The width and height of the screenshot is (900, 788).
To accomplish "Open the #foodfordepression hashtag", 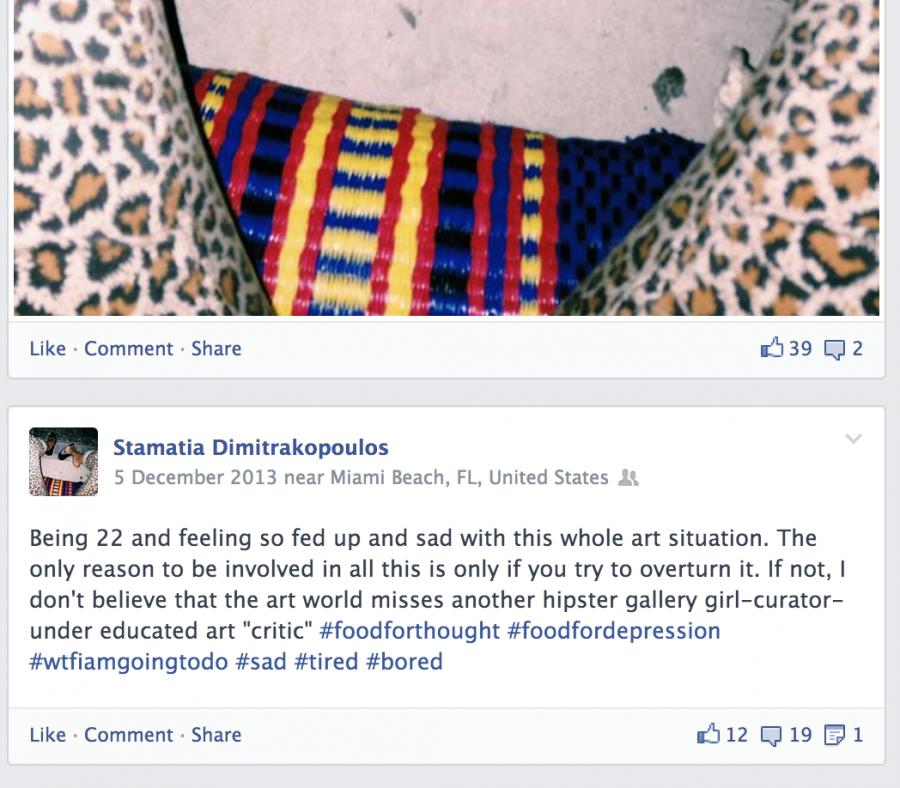I will click(x=614, y=631).
